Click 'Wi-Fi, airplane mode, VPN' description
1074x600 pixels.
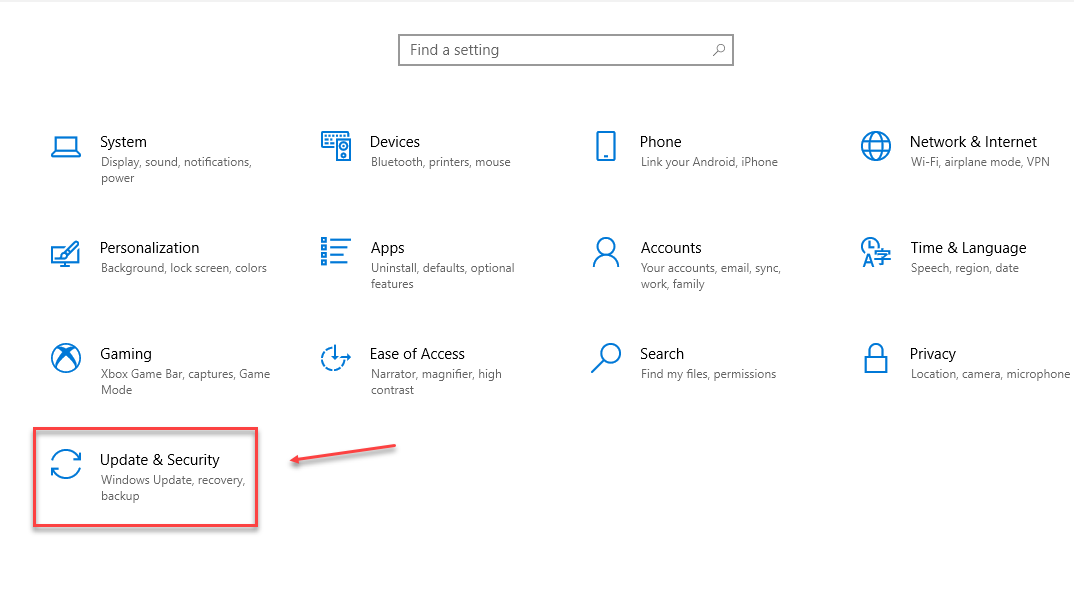pos(980,162)
